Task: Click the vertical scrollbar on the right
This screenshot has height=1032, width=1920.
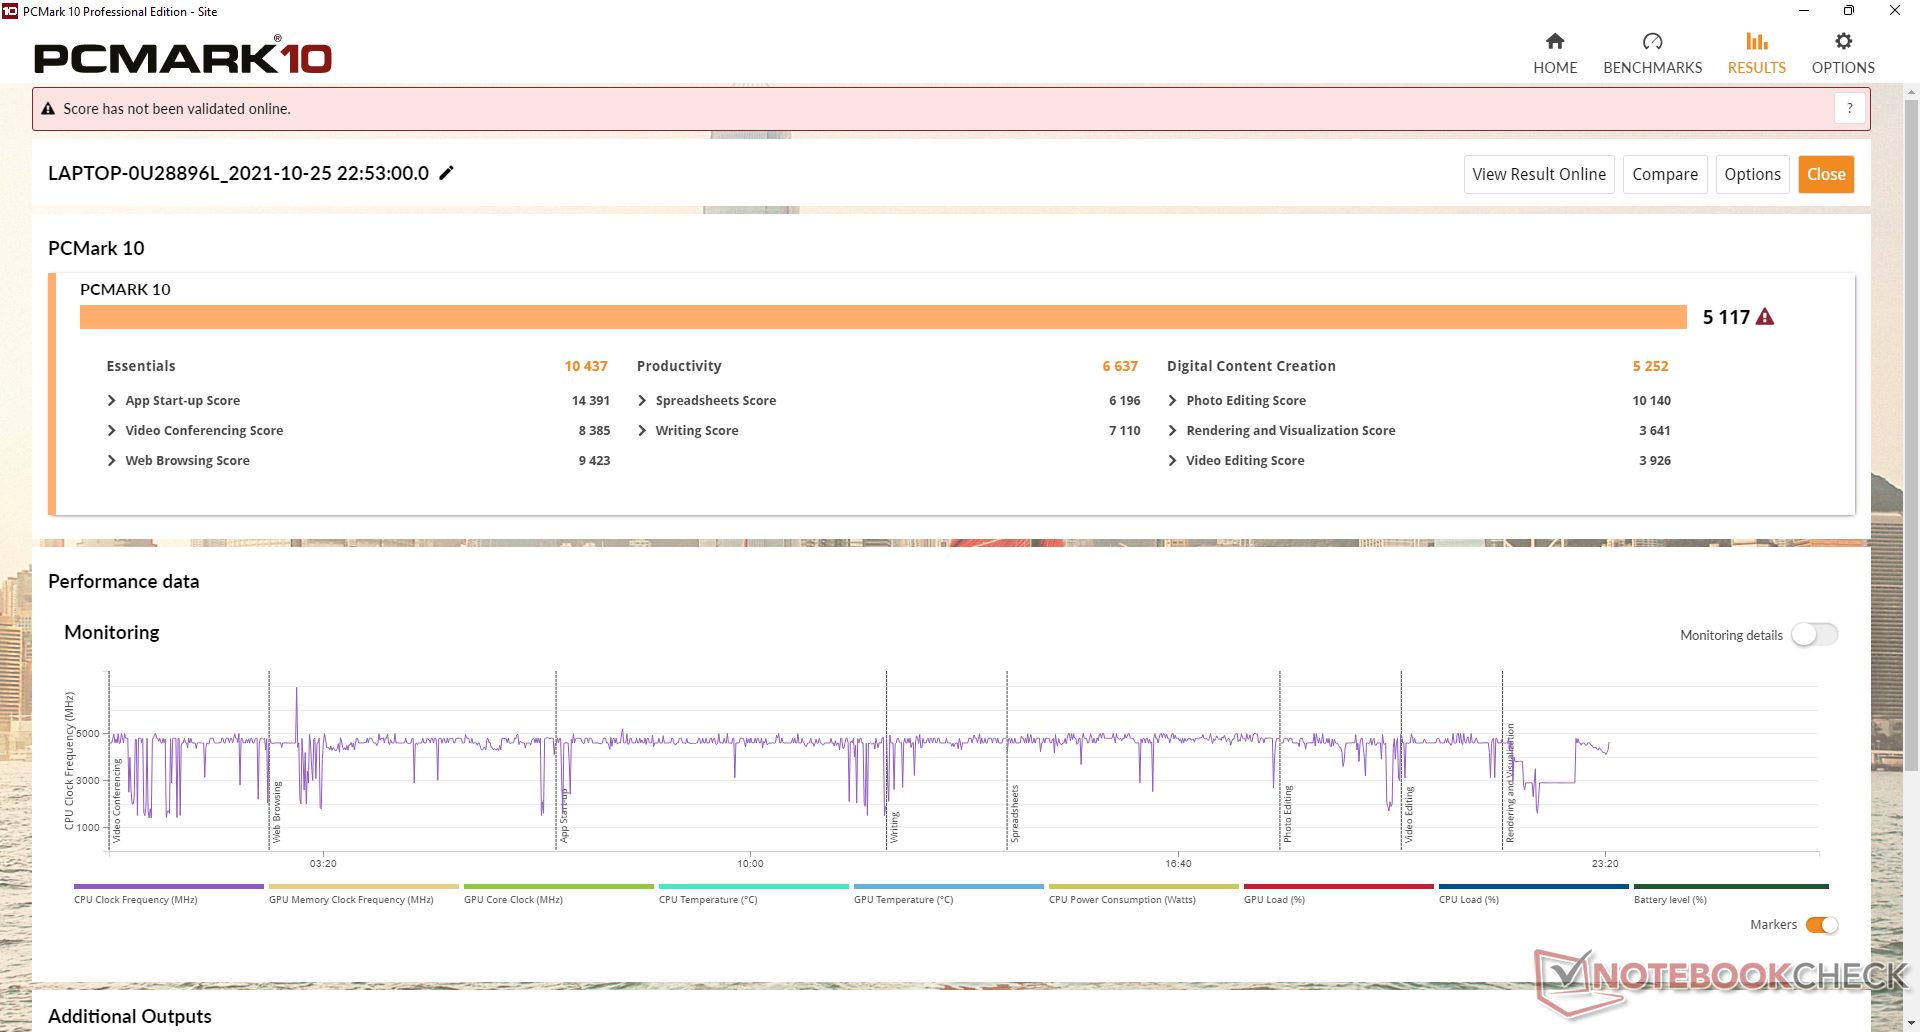Action: click(1911, 430)
